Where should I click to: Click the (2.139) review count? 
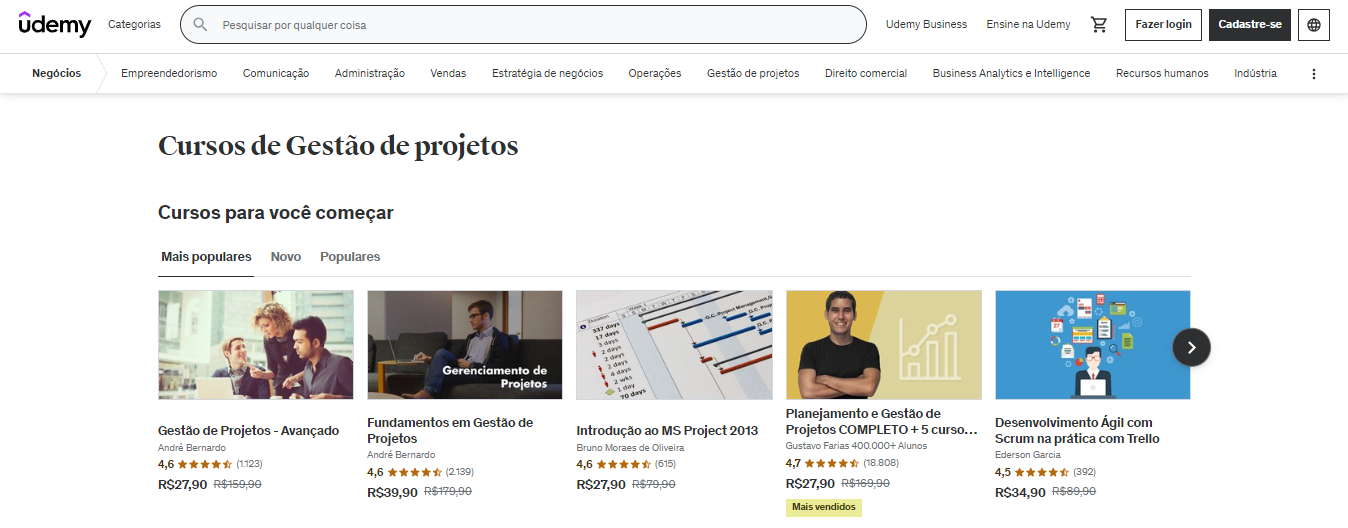coord(460,472)
